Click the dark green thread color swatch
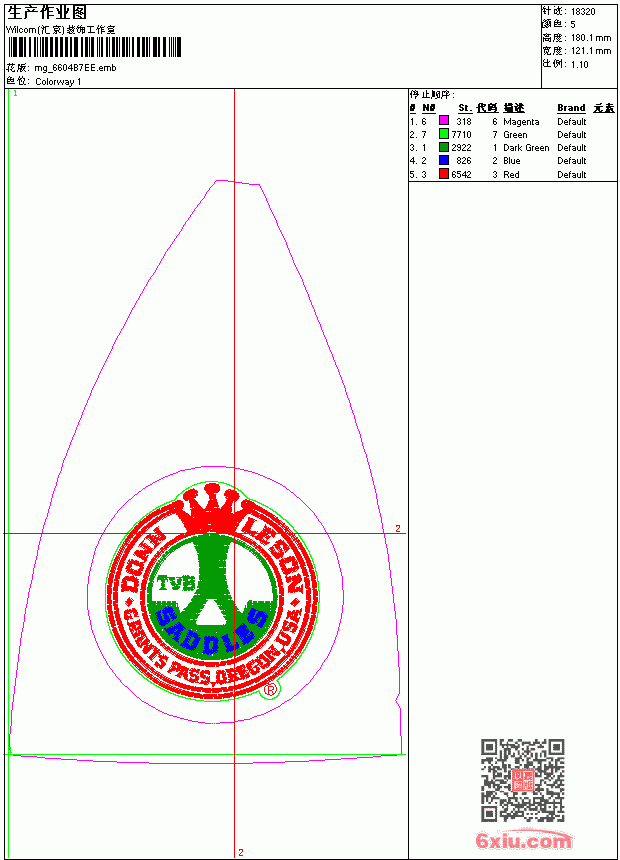The height and width of the screenshot is (860, 620). tap(444, 147)
